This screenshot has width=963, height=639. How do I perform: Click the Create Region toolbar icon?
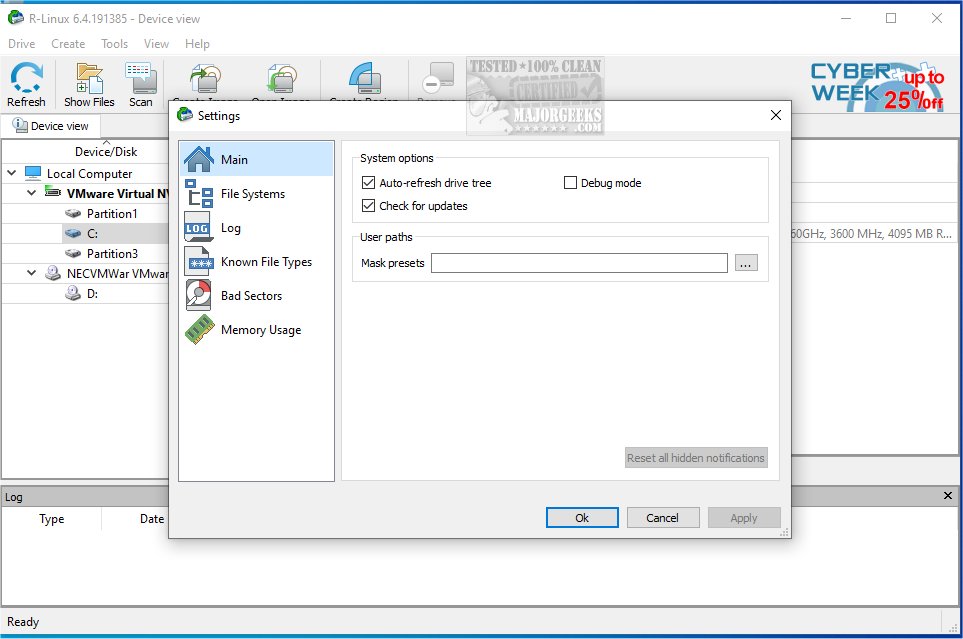365,79
